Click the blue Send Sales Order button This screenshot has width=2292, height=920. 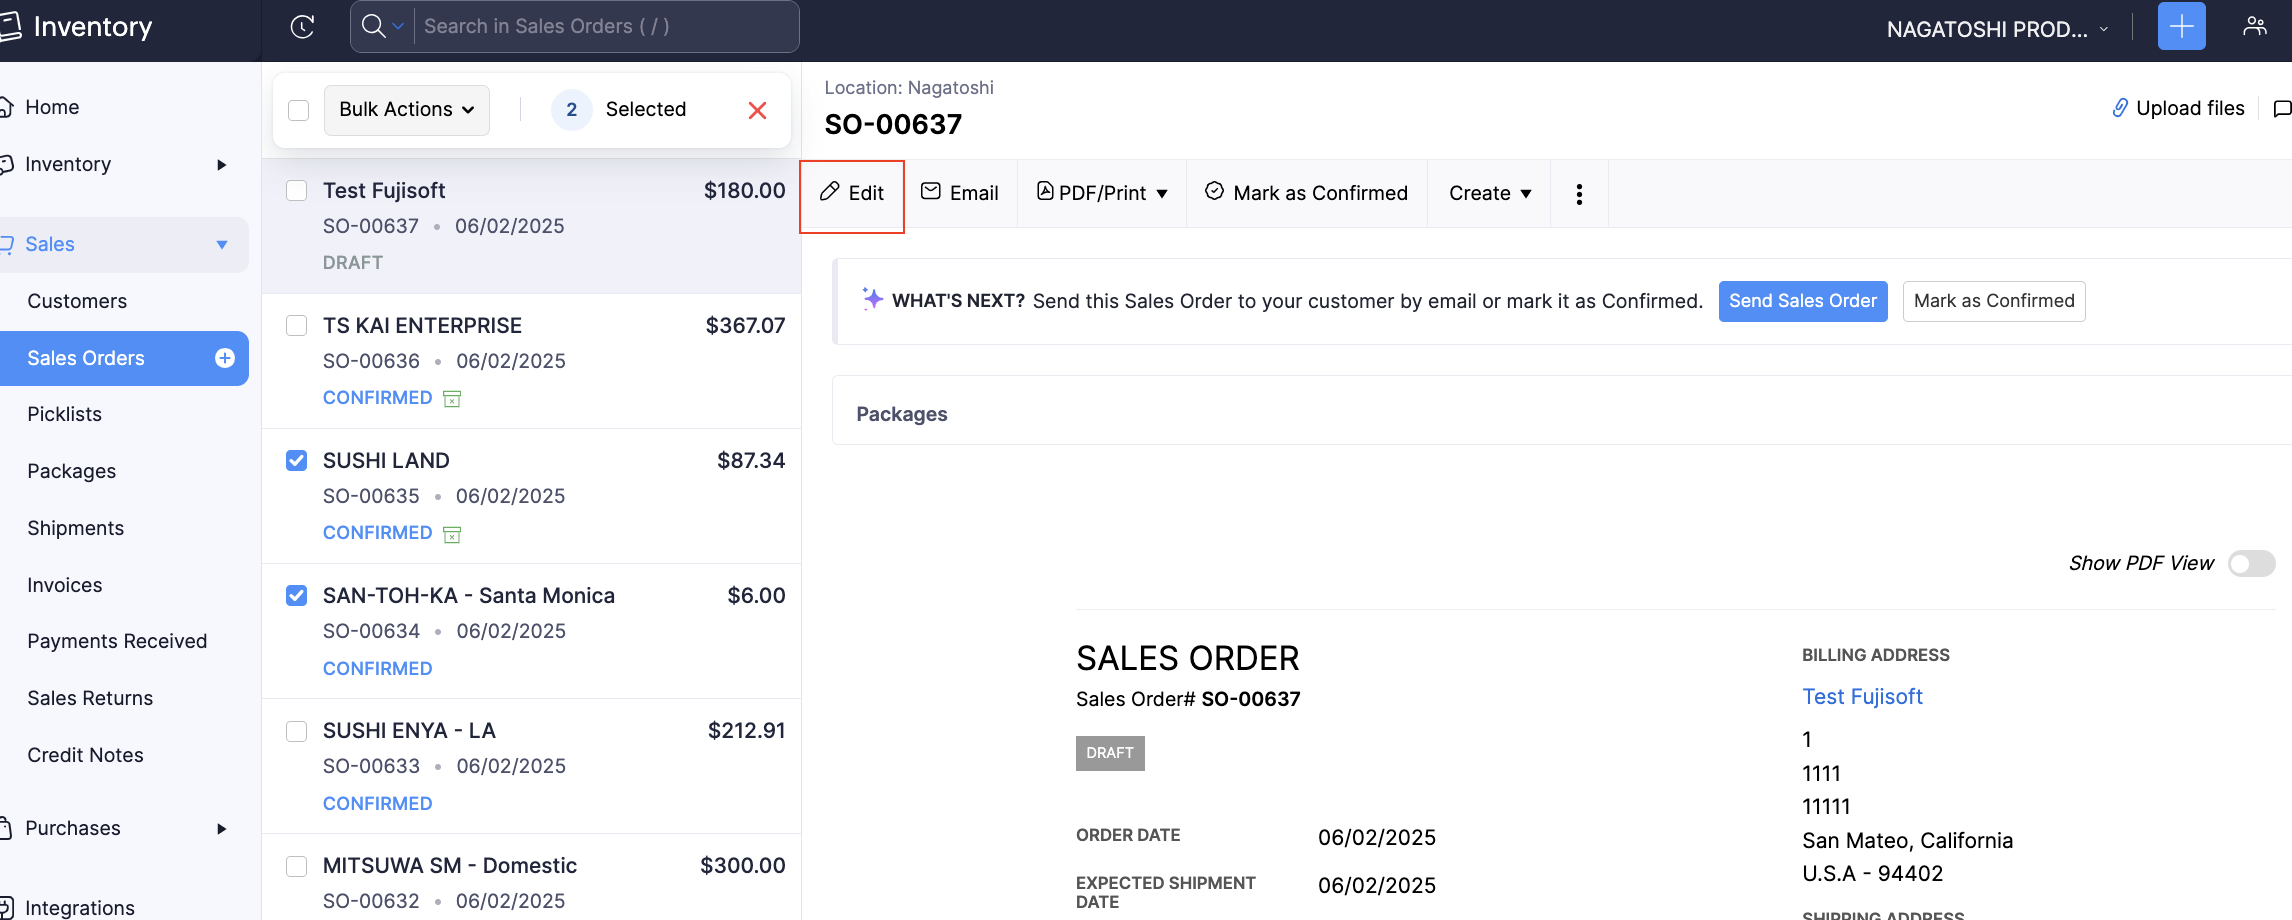(x=1802, y=301)
